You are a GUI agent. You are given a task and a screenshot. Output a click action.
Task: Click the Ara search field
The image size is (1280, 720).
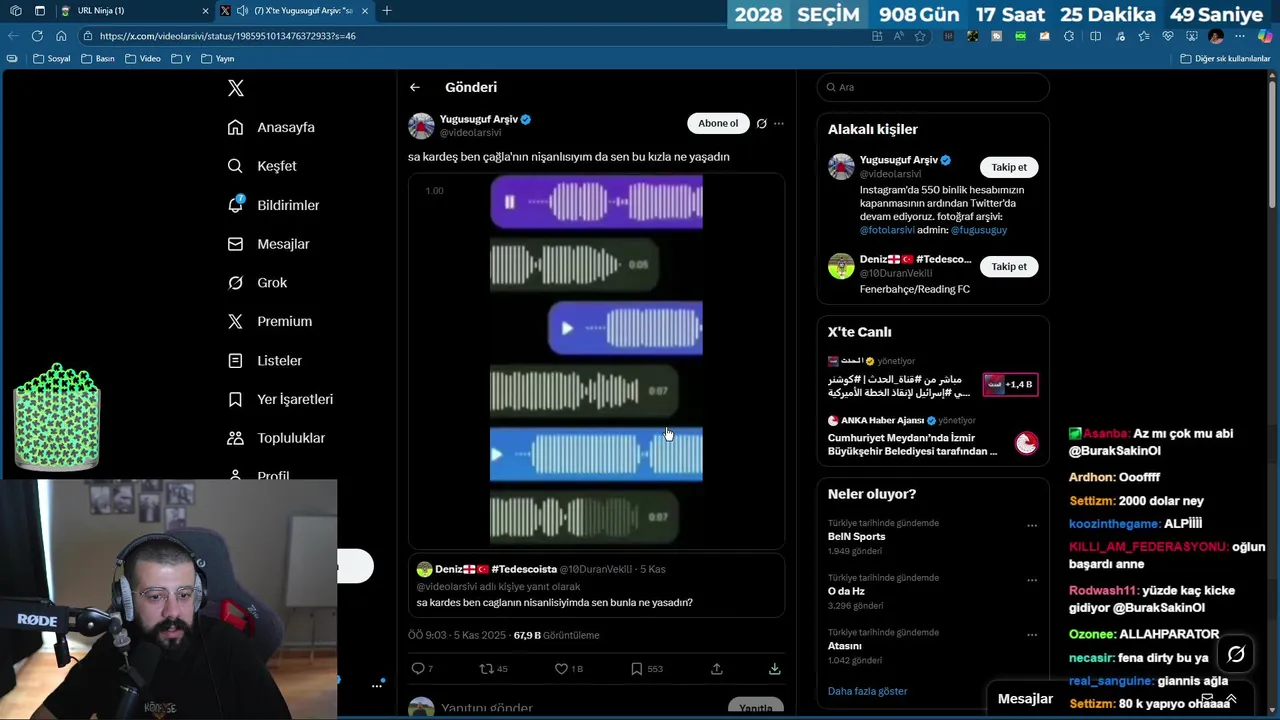(x=933, y=87)
